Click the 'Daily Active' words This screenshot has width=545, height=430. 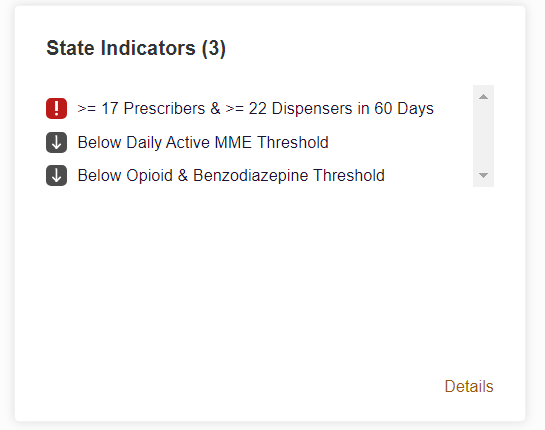(x=168, y=142)
